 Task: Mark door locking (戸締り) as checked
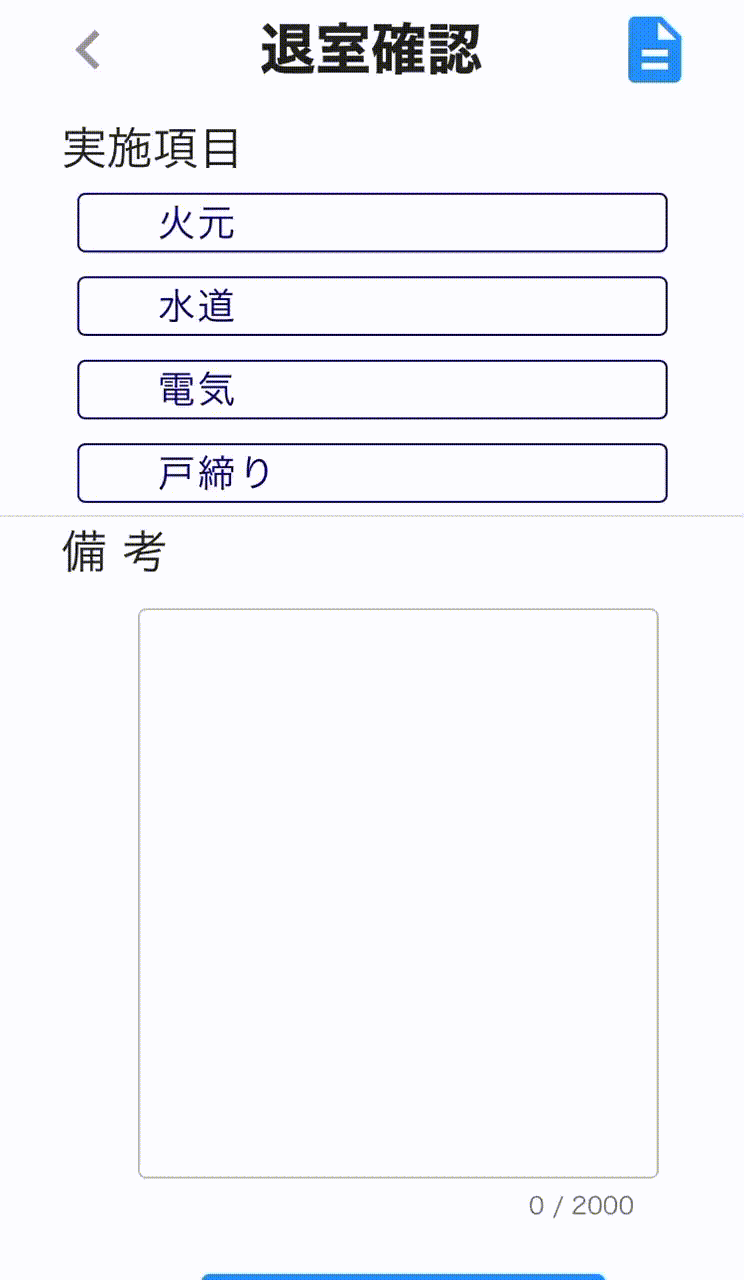(x=372, y=473)
